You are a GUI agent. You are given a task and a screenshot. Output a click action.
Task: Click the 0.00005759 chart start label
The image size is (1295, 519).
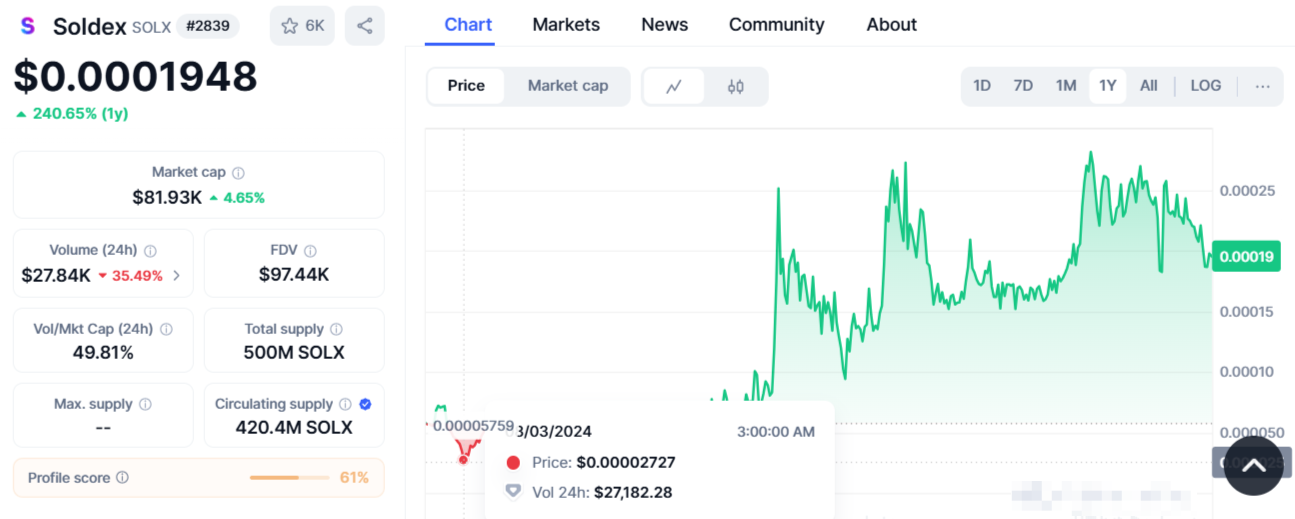click(x=473, y=426)
